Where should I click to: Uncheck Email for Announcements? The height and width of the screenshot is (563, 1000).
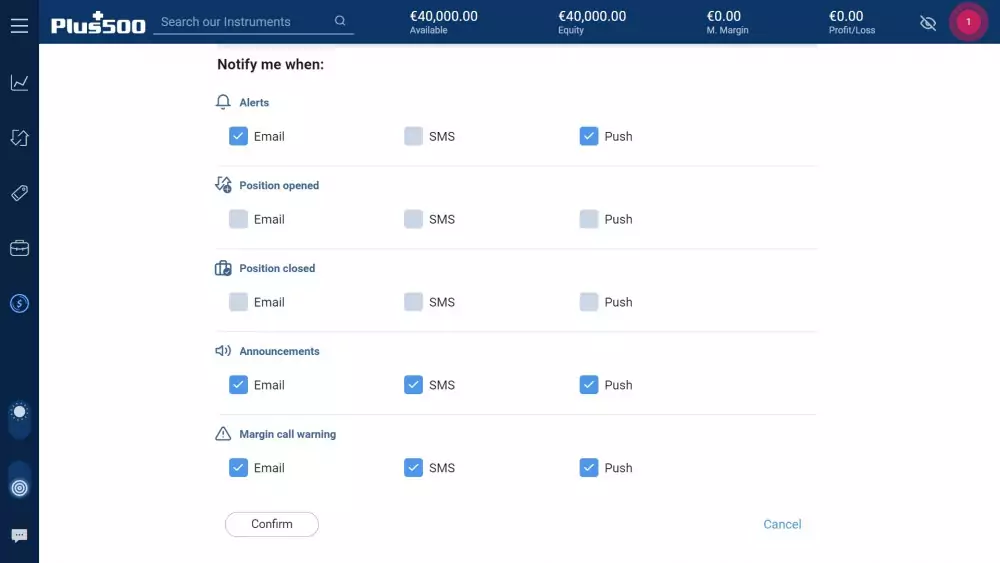pos(238,384)
